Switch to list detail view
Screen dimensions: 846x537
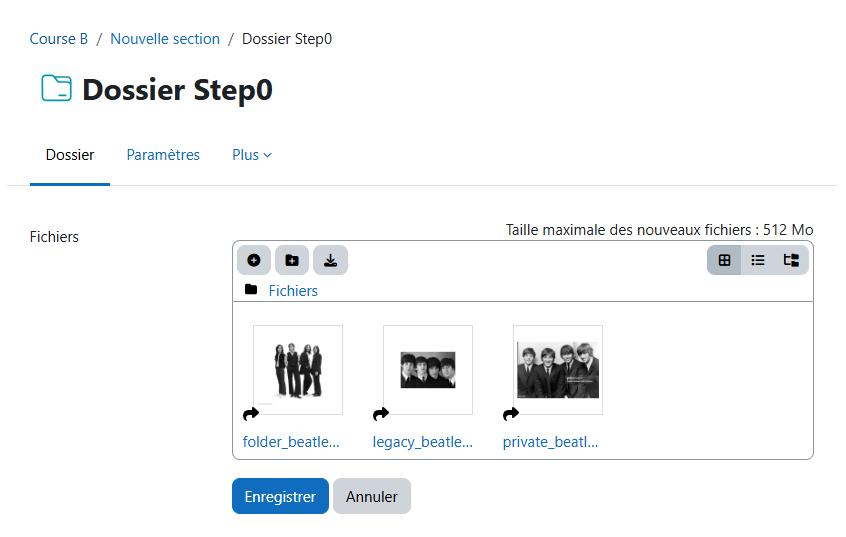point(758,260)
